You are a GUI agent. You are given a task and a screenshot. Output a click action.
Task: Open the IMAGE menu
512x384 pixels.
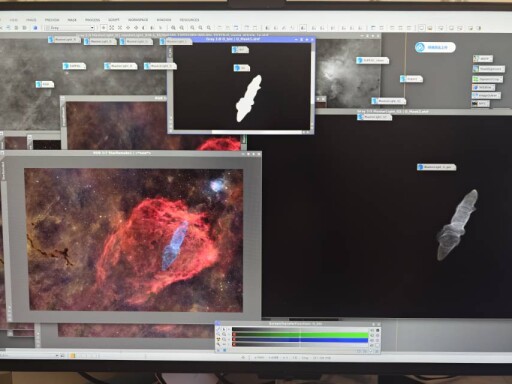pos(31,20)
